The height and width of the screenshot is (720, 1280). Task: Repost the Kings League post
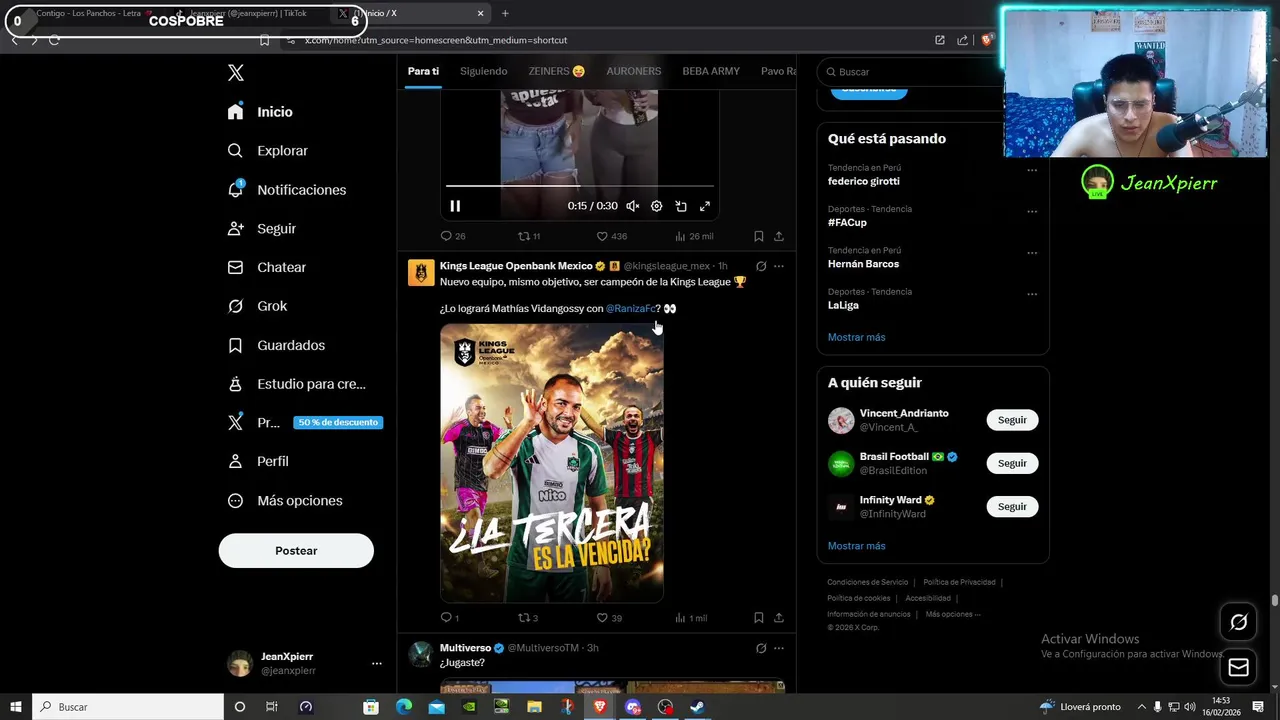[x=528, y=618]
